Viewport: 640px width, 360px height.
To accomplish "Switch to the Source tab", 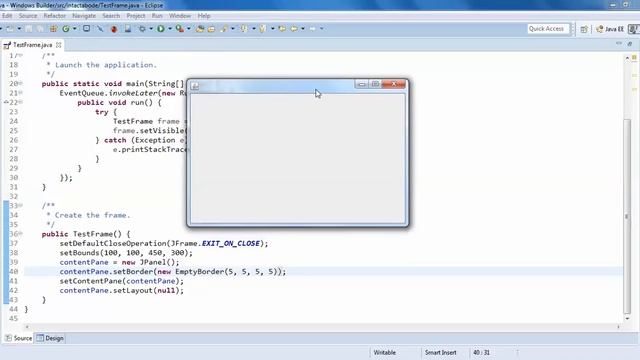I will click(18, 338).
